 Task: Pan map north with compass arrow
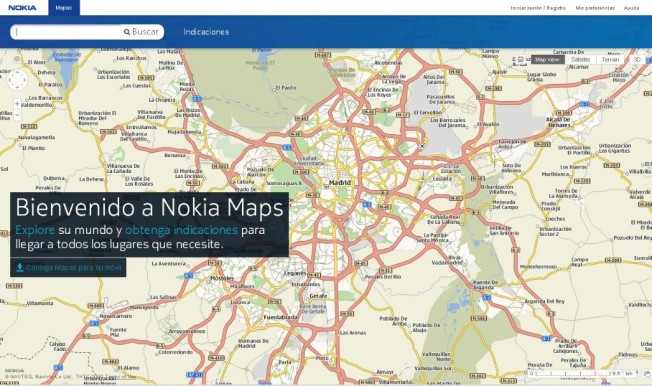[x=17, y=72]
